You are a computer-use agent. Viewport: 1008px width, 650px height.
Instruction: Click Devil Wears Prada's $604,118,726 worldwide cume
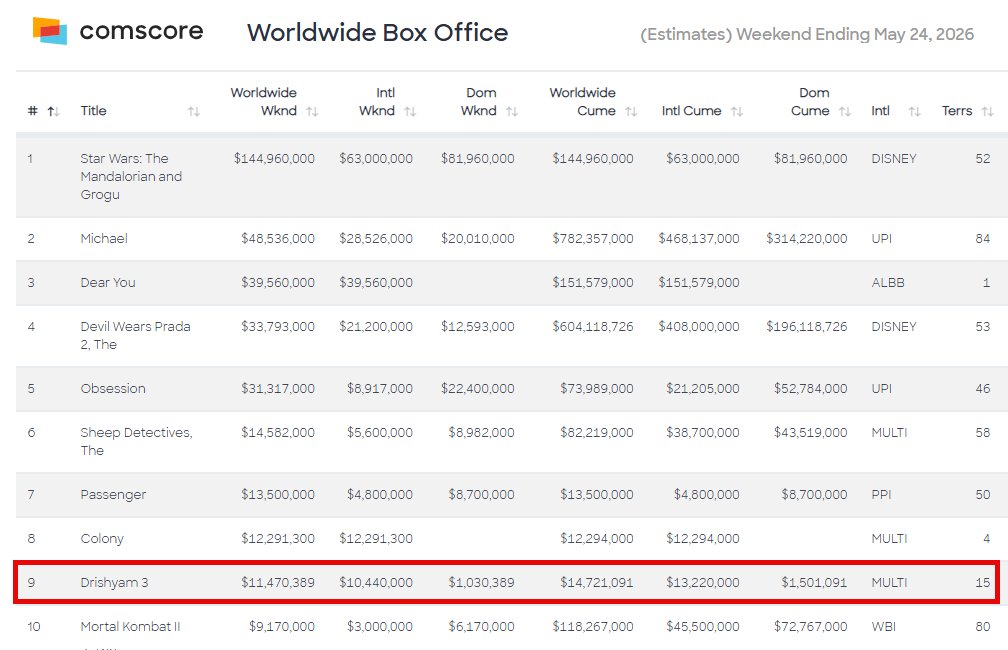[x=593, y=327]
